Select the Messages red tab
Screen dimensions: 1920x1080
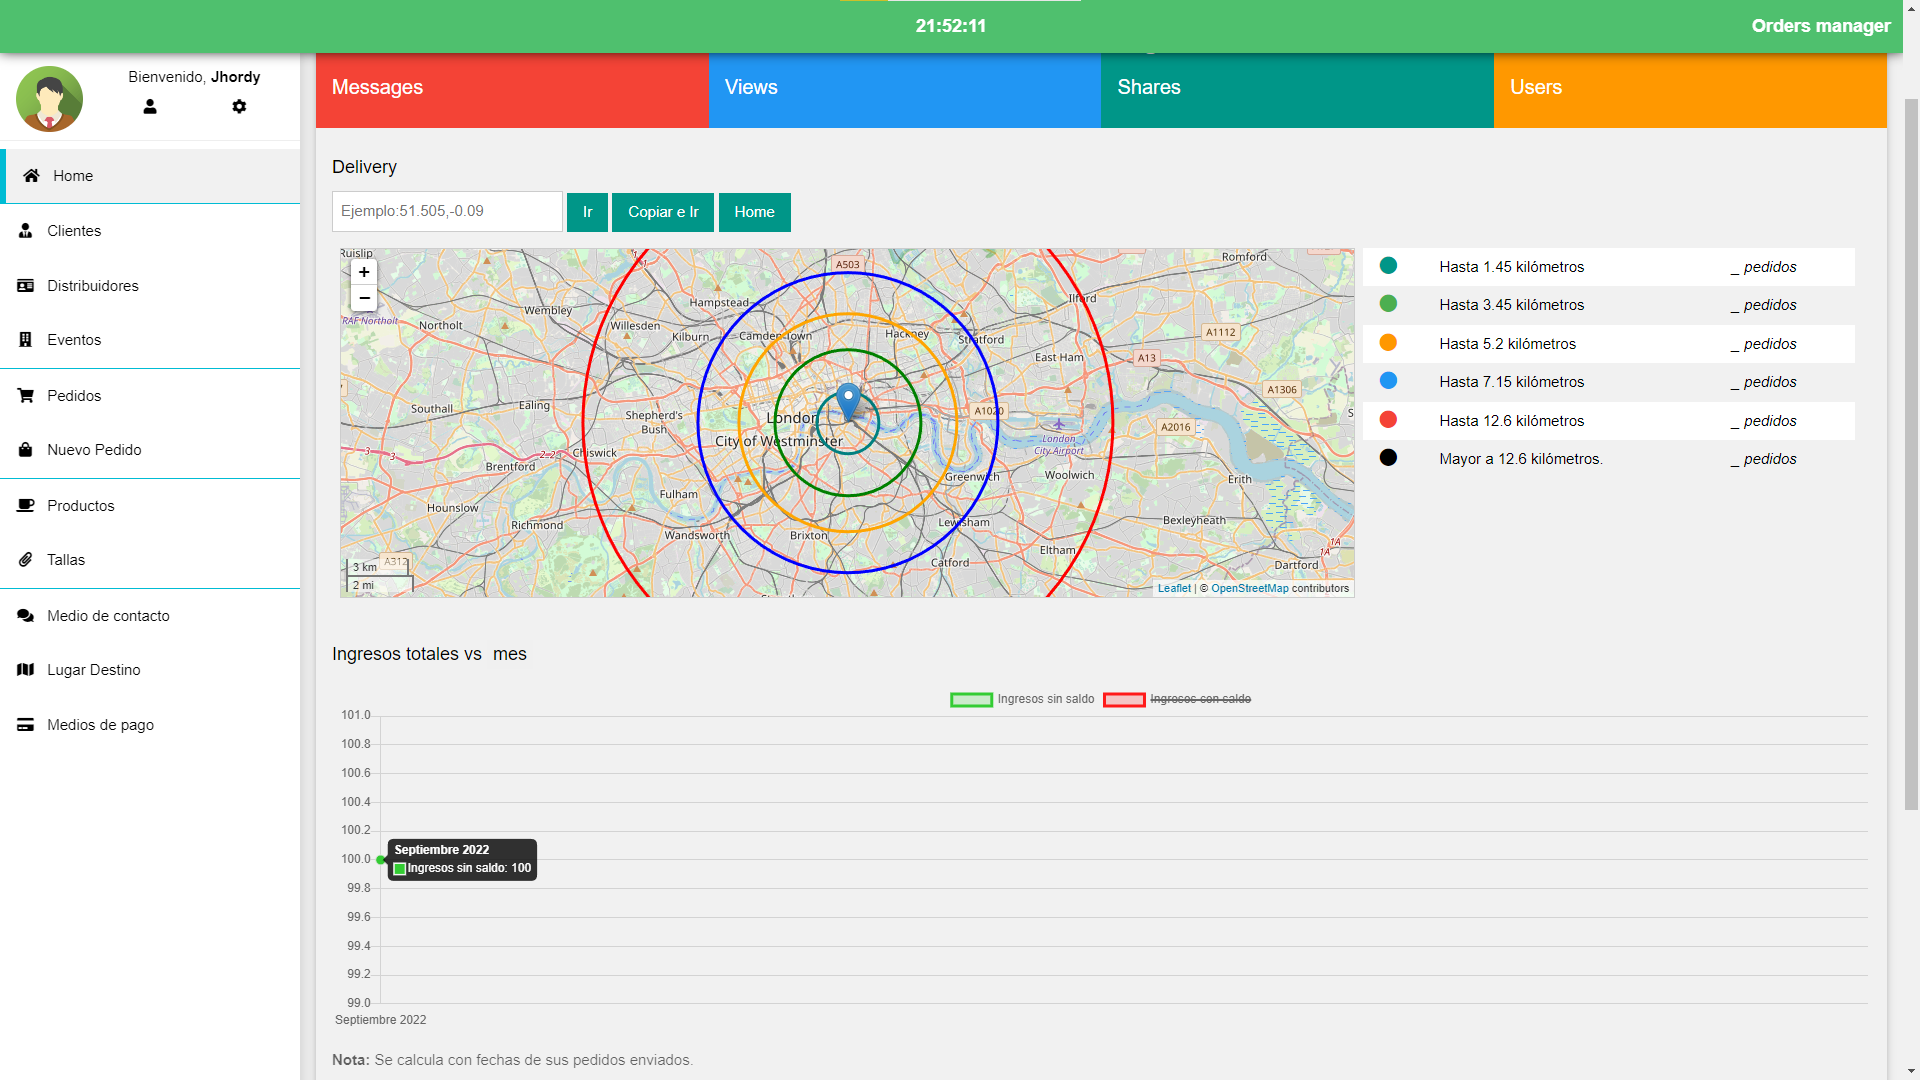(x=512, y=88)
